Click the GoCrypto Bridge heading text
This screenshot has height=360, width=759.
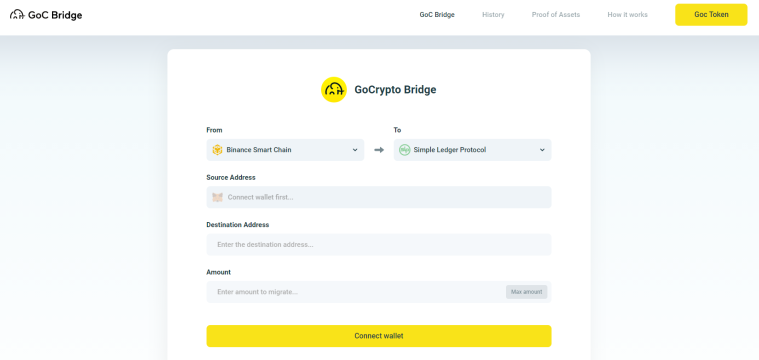(395, 90)
